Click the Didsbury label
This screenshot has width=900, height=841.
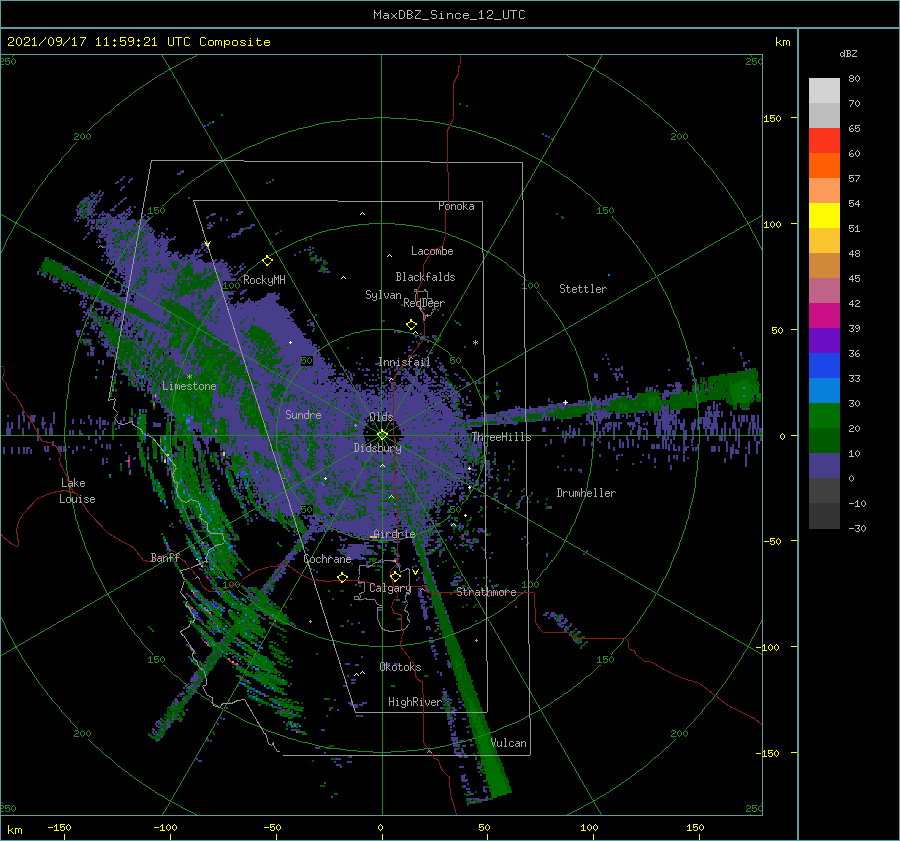pyautogui.click(x=378, y=448)
